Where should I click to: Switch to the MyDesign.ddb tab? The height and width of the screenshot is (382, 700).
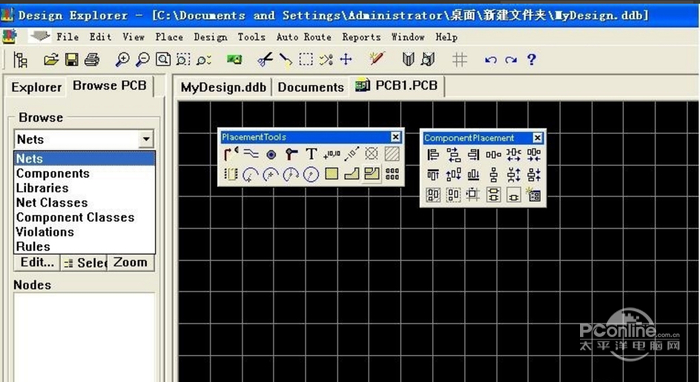pos(224,87)
